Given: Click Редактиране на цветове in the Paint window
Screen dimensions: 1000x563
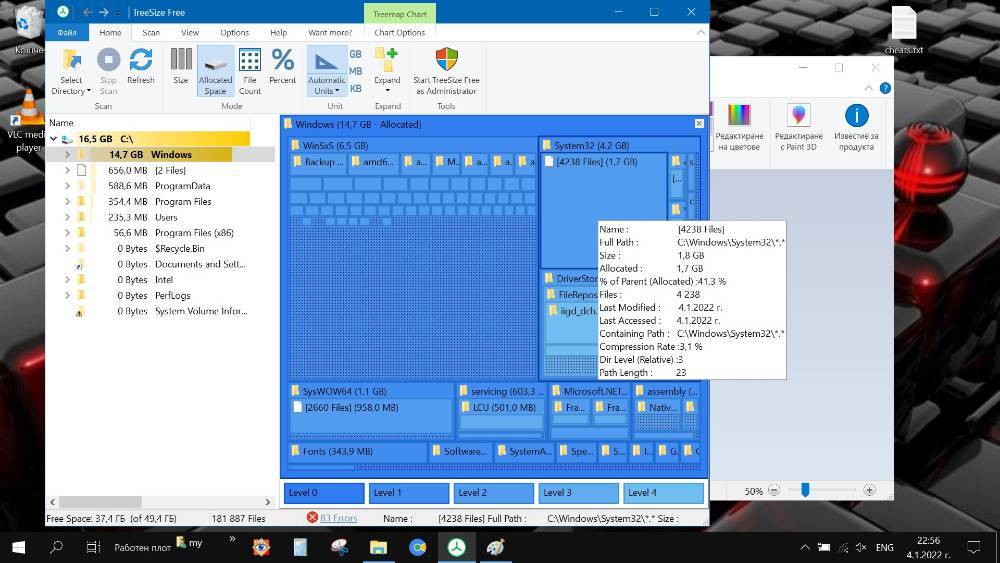Looking at the screenshot, I should coord(739,128).
